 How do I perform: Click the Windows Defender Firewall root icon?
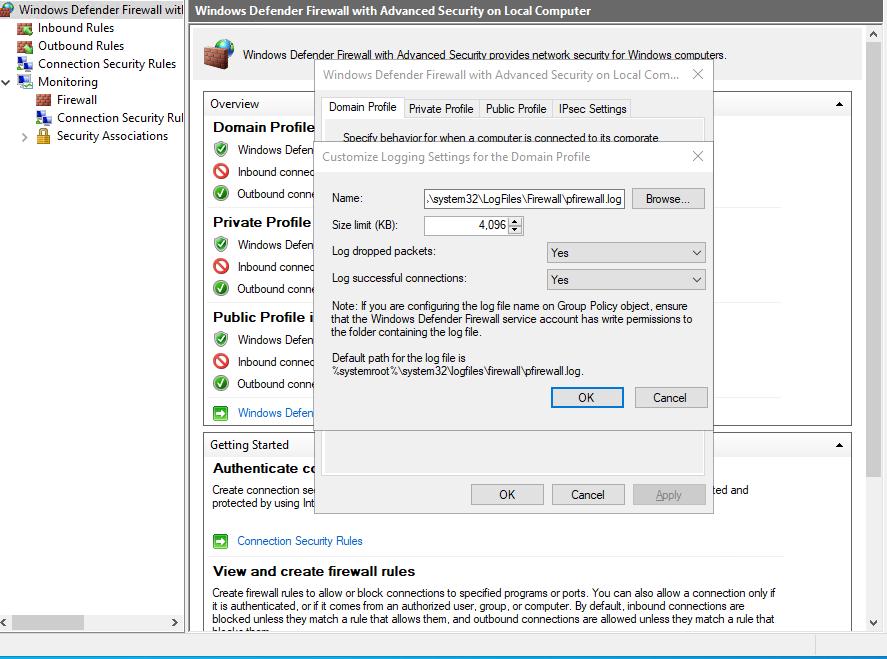8,10
